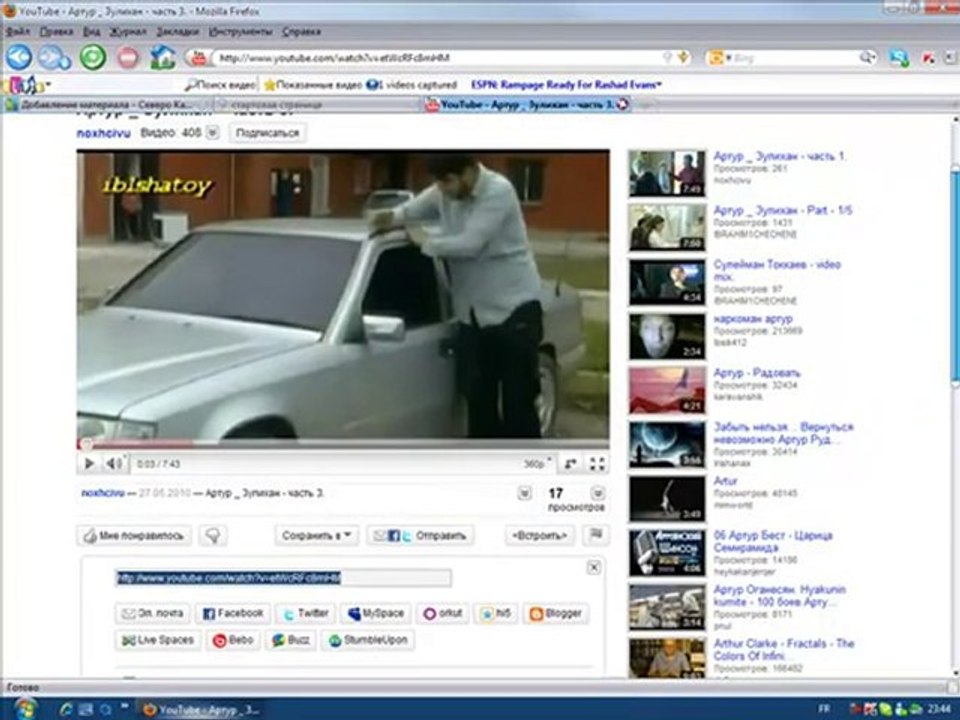The image size is (960, 720).
Task: Mute the video with the speaker icon
Action: [113, 463]
